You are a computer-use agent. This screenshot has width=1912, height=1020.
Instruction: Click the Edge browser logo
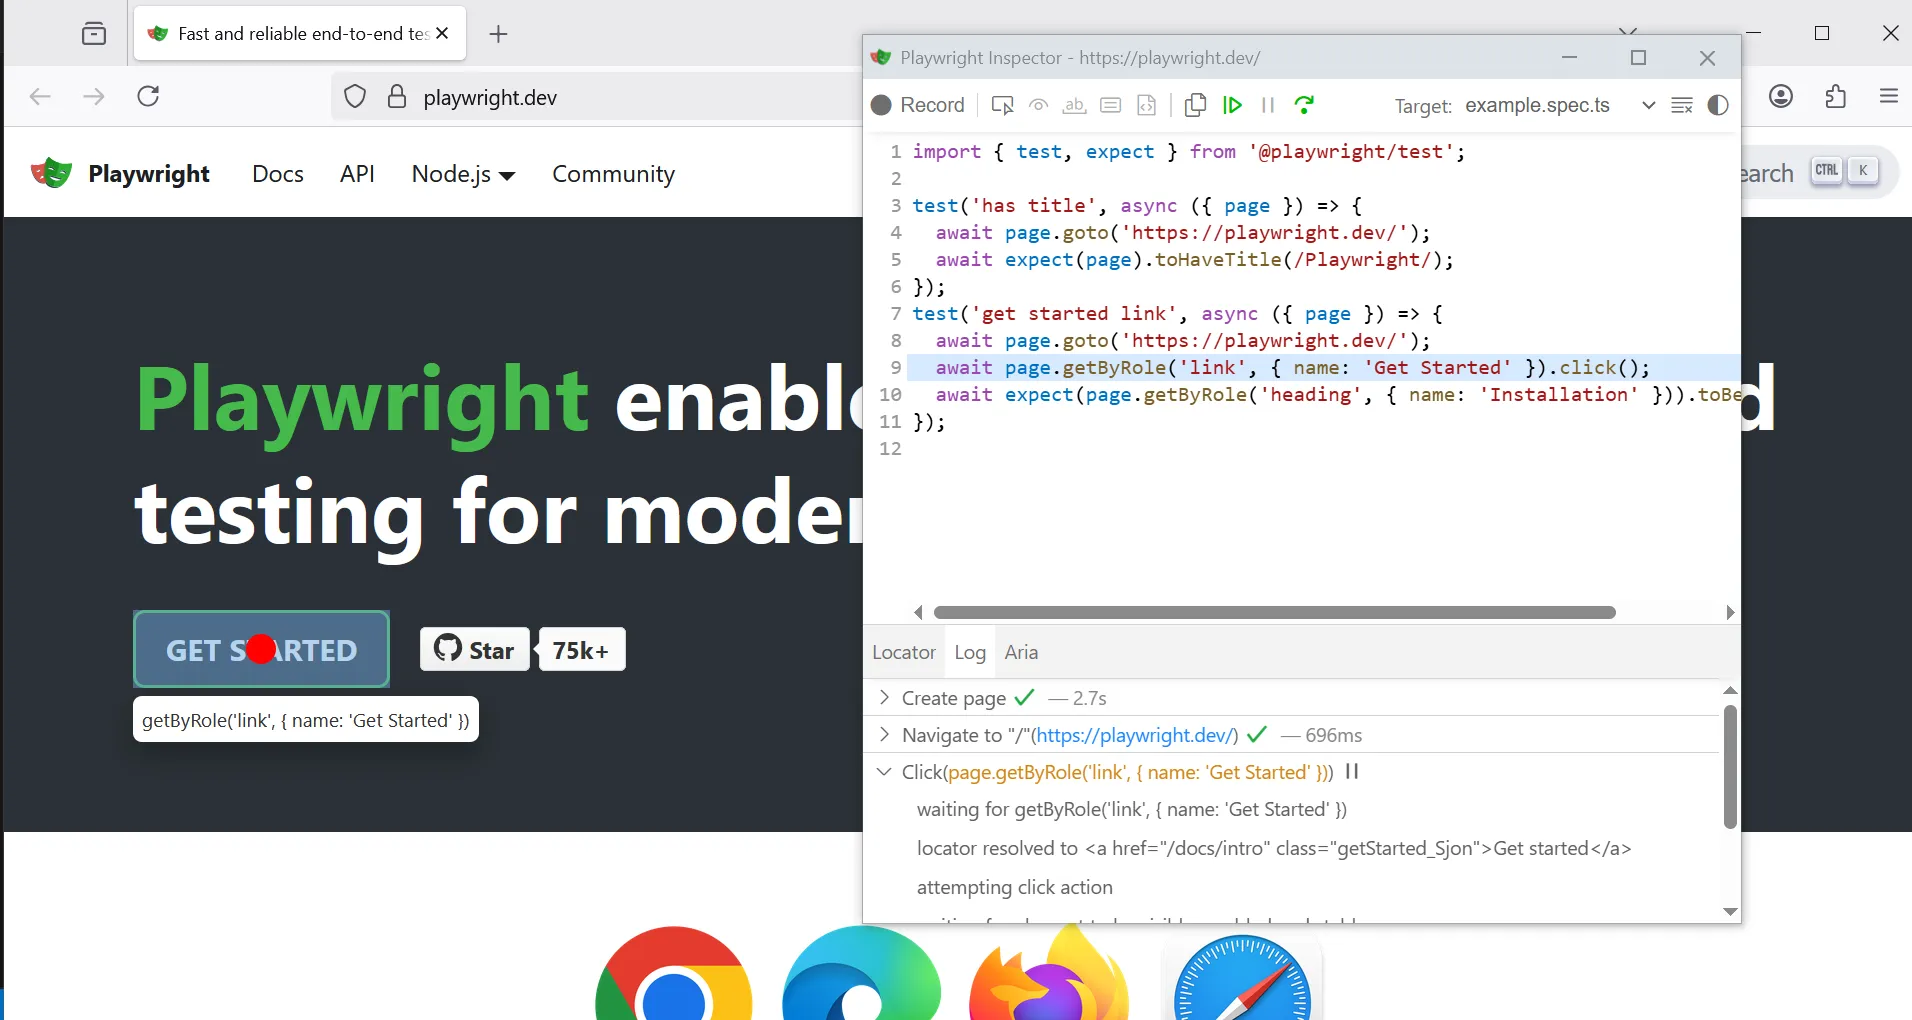pos(861,974)
